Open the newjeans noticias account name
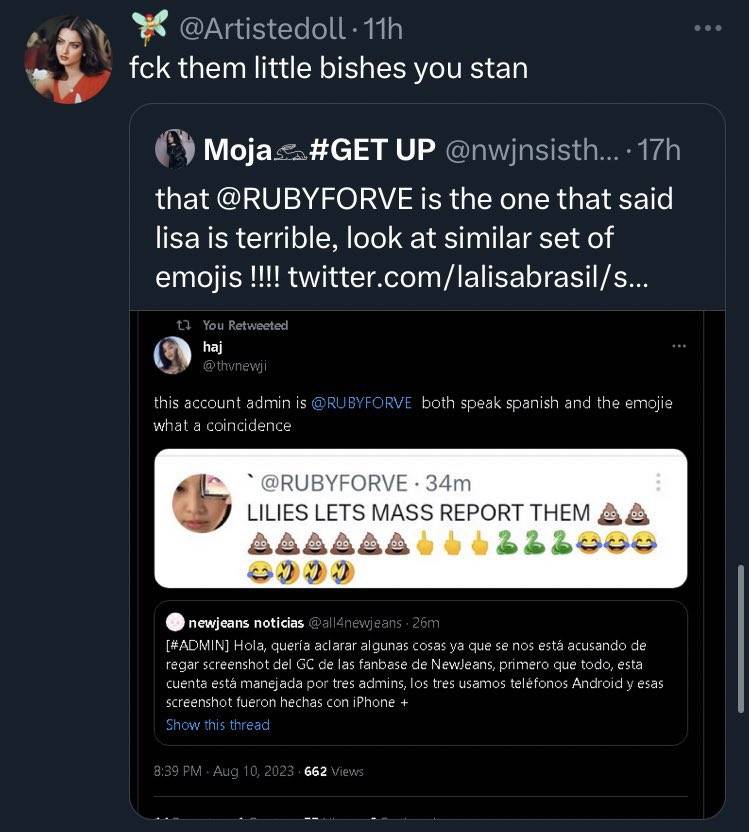The image size is (749, 832). (246, 622)
